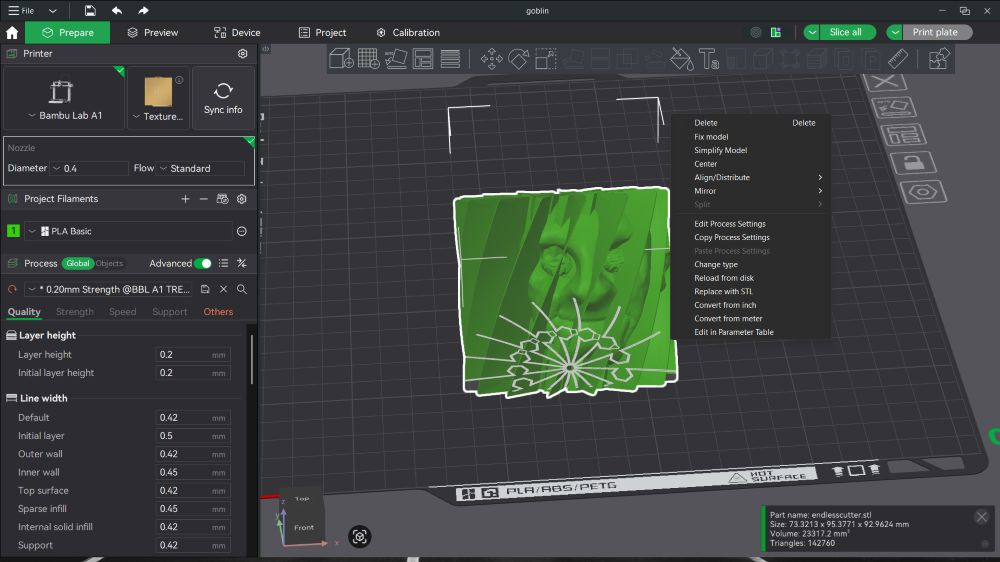This screenshot has height=562, width=1000.
Task: Switch Process scope to Objects
Action: click(109, 263)
